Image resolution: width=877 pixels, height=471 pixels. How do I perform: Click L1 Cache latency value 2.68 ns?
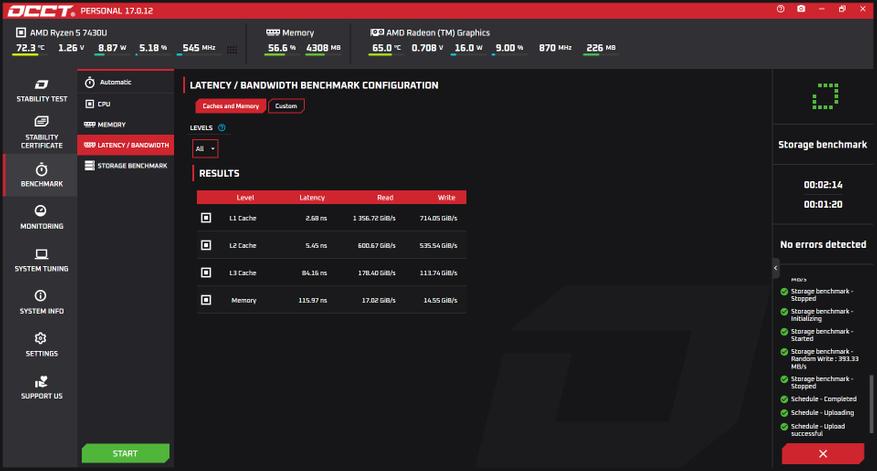point(316,218)
